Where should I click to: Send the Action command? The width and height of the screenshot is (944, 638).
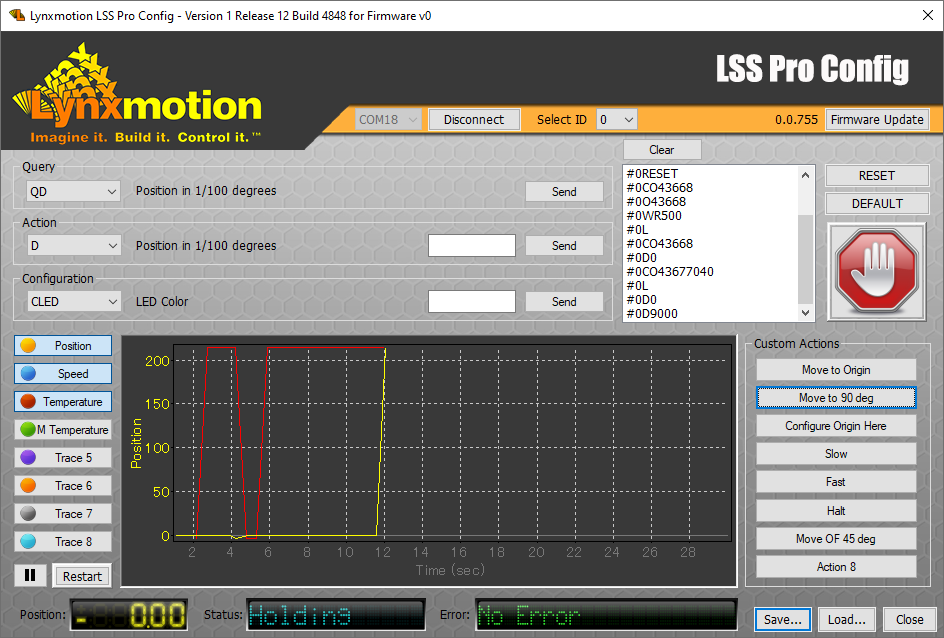click(x=564, y=246)
